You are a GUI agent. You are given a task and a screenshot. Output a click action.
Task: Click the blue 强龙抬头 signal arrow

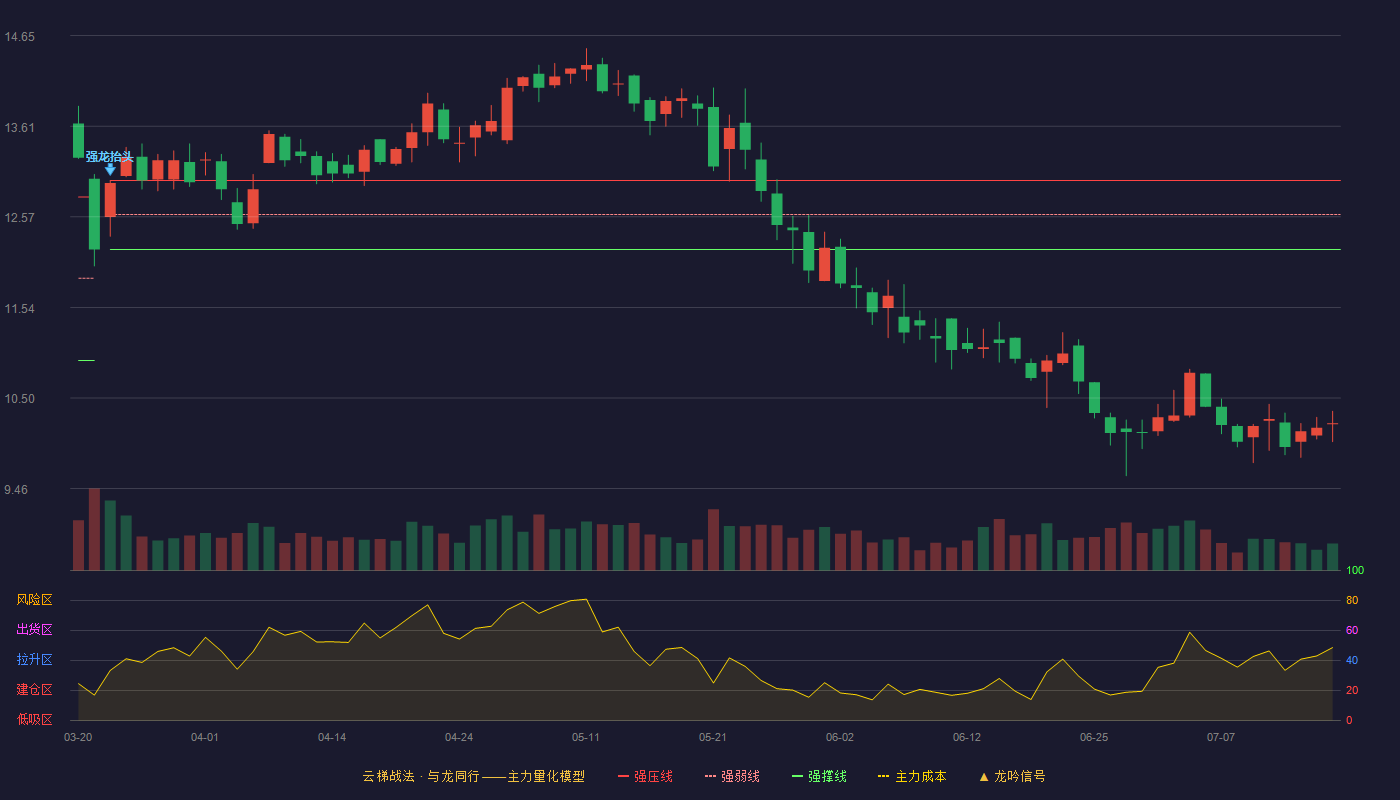click(x=110, y=169)
